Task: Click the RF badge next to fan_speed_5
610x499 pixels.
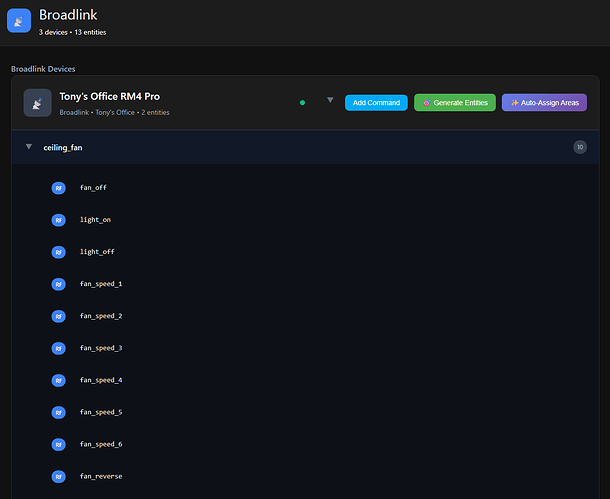Action: click(58, 413)
